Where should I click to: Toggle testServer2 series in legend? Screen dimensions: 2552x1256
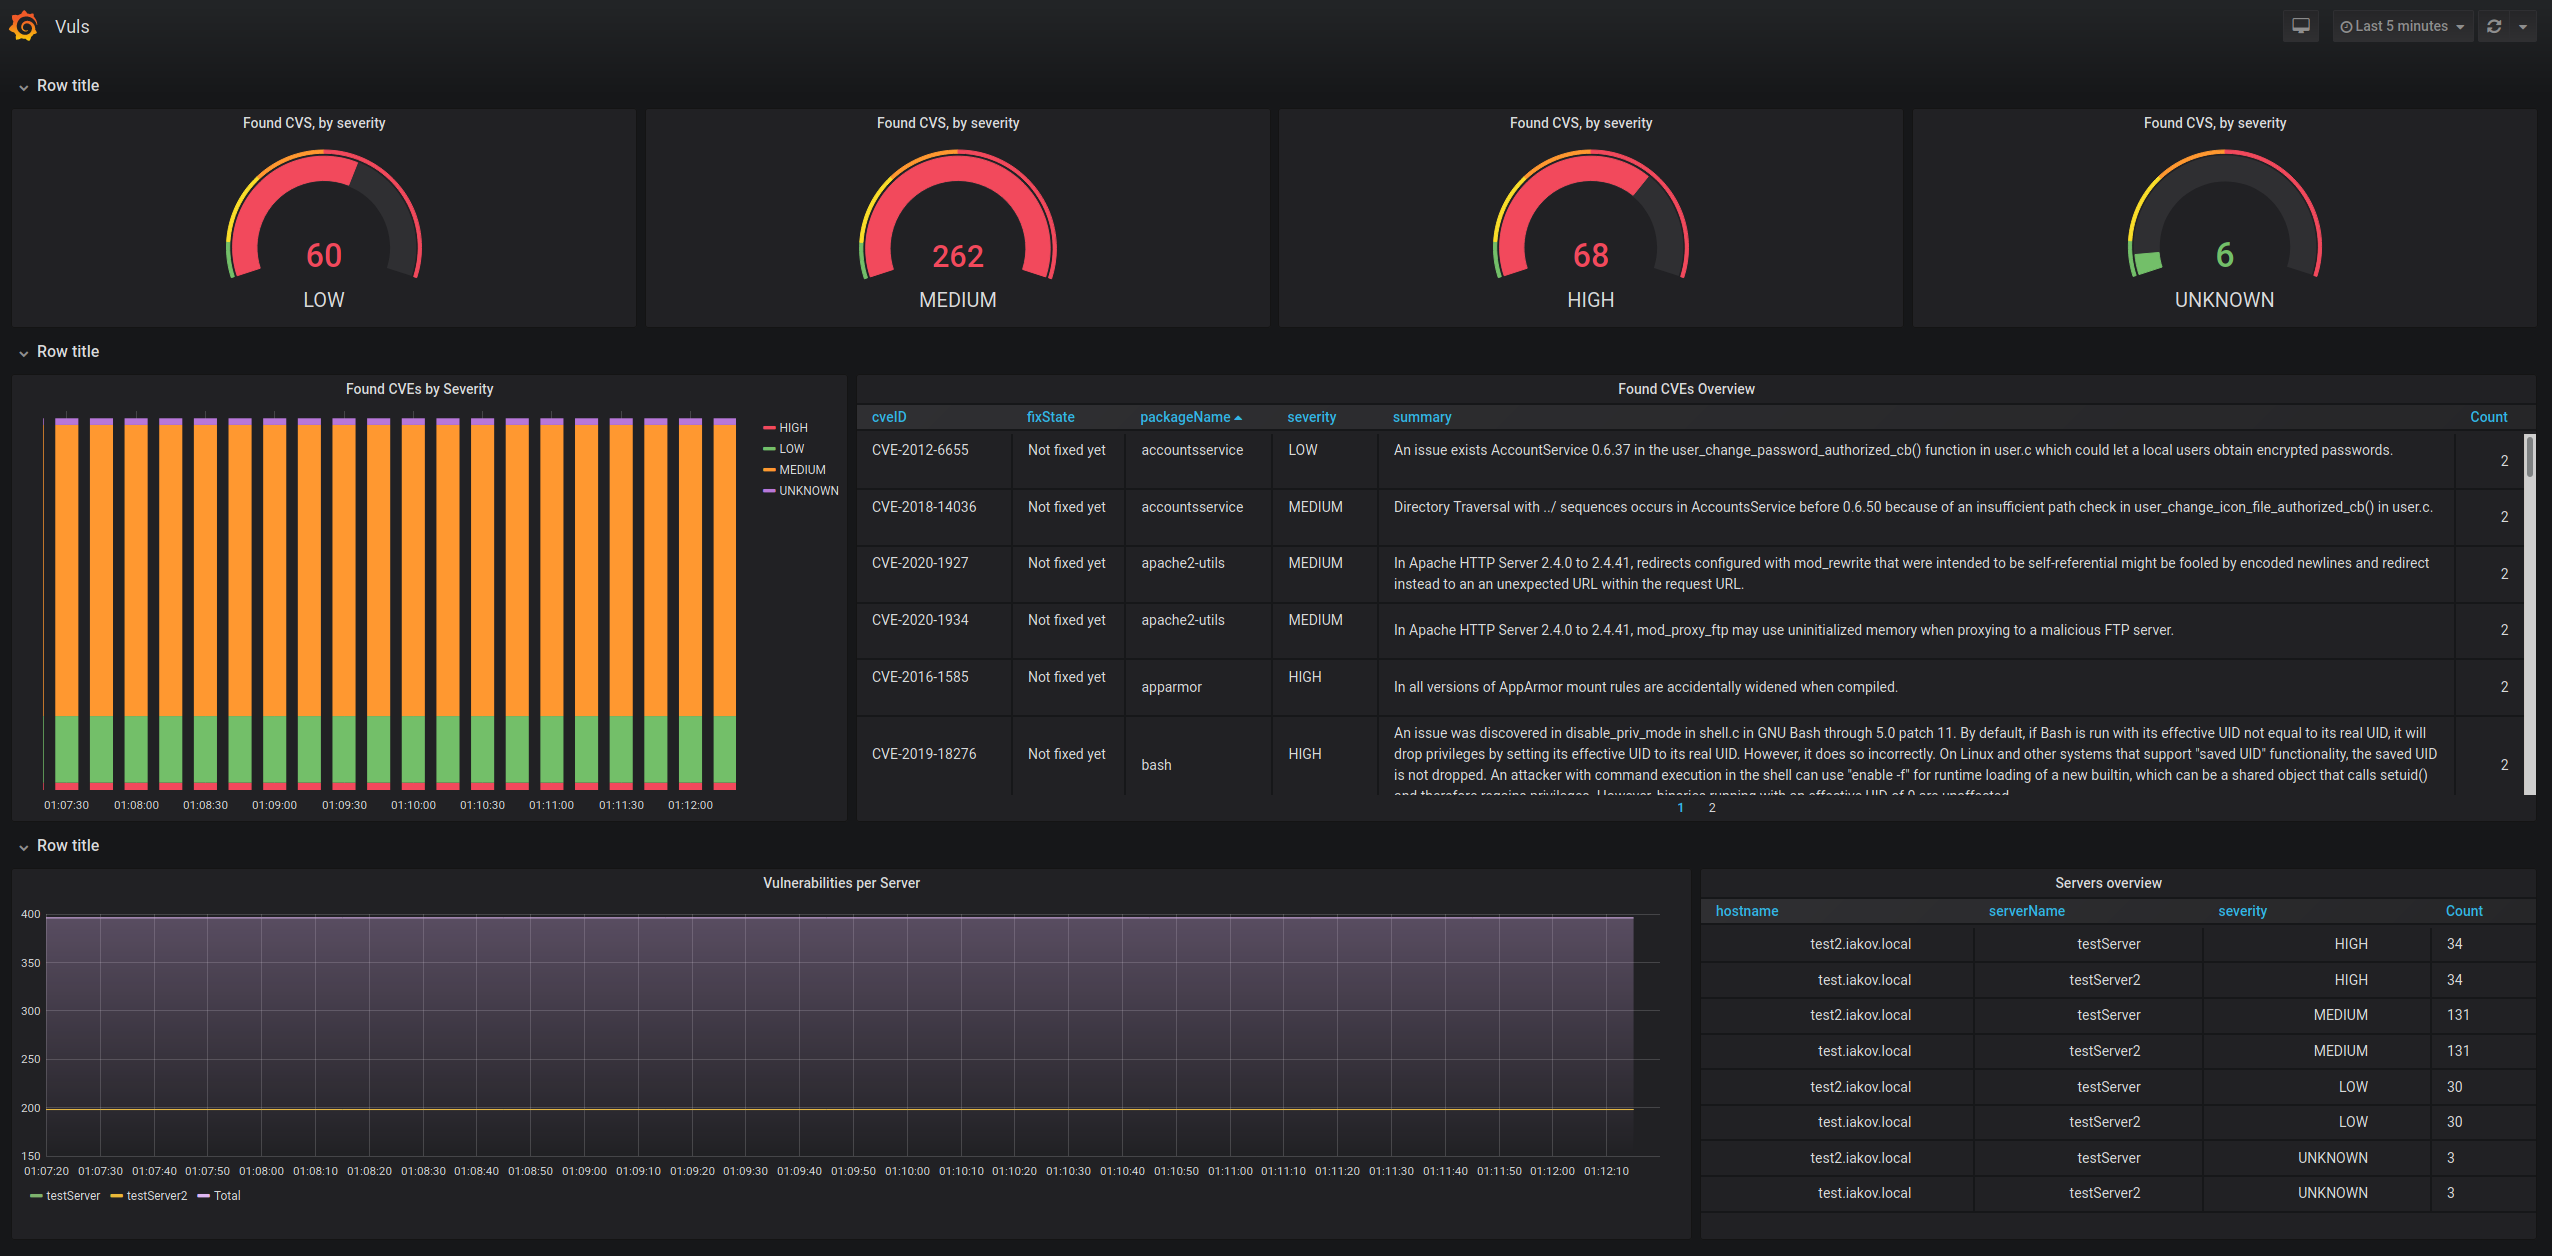pyautogui.click(x=156, y=1196)
